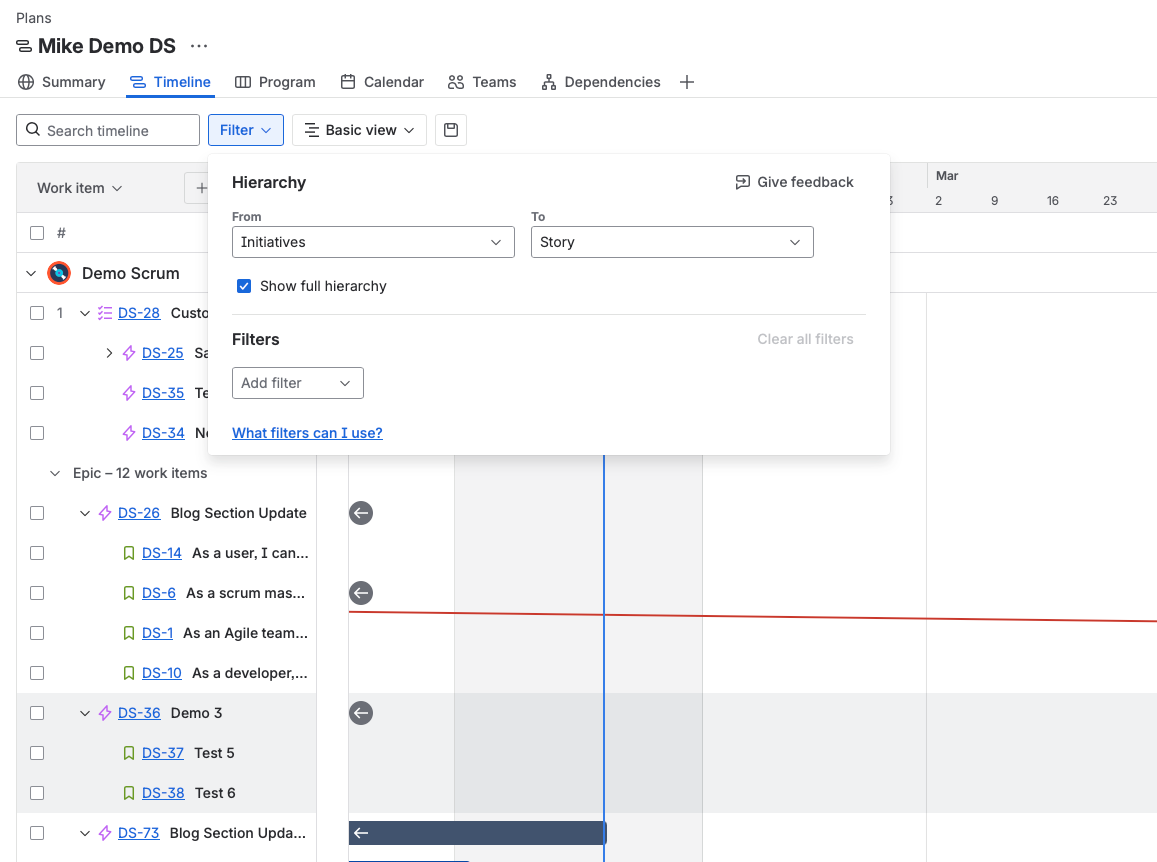The height and width of the screenshot is (862, 1157).
Task: Open the To hierarchy dropdown showing Story
Action: 671,242
